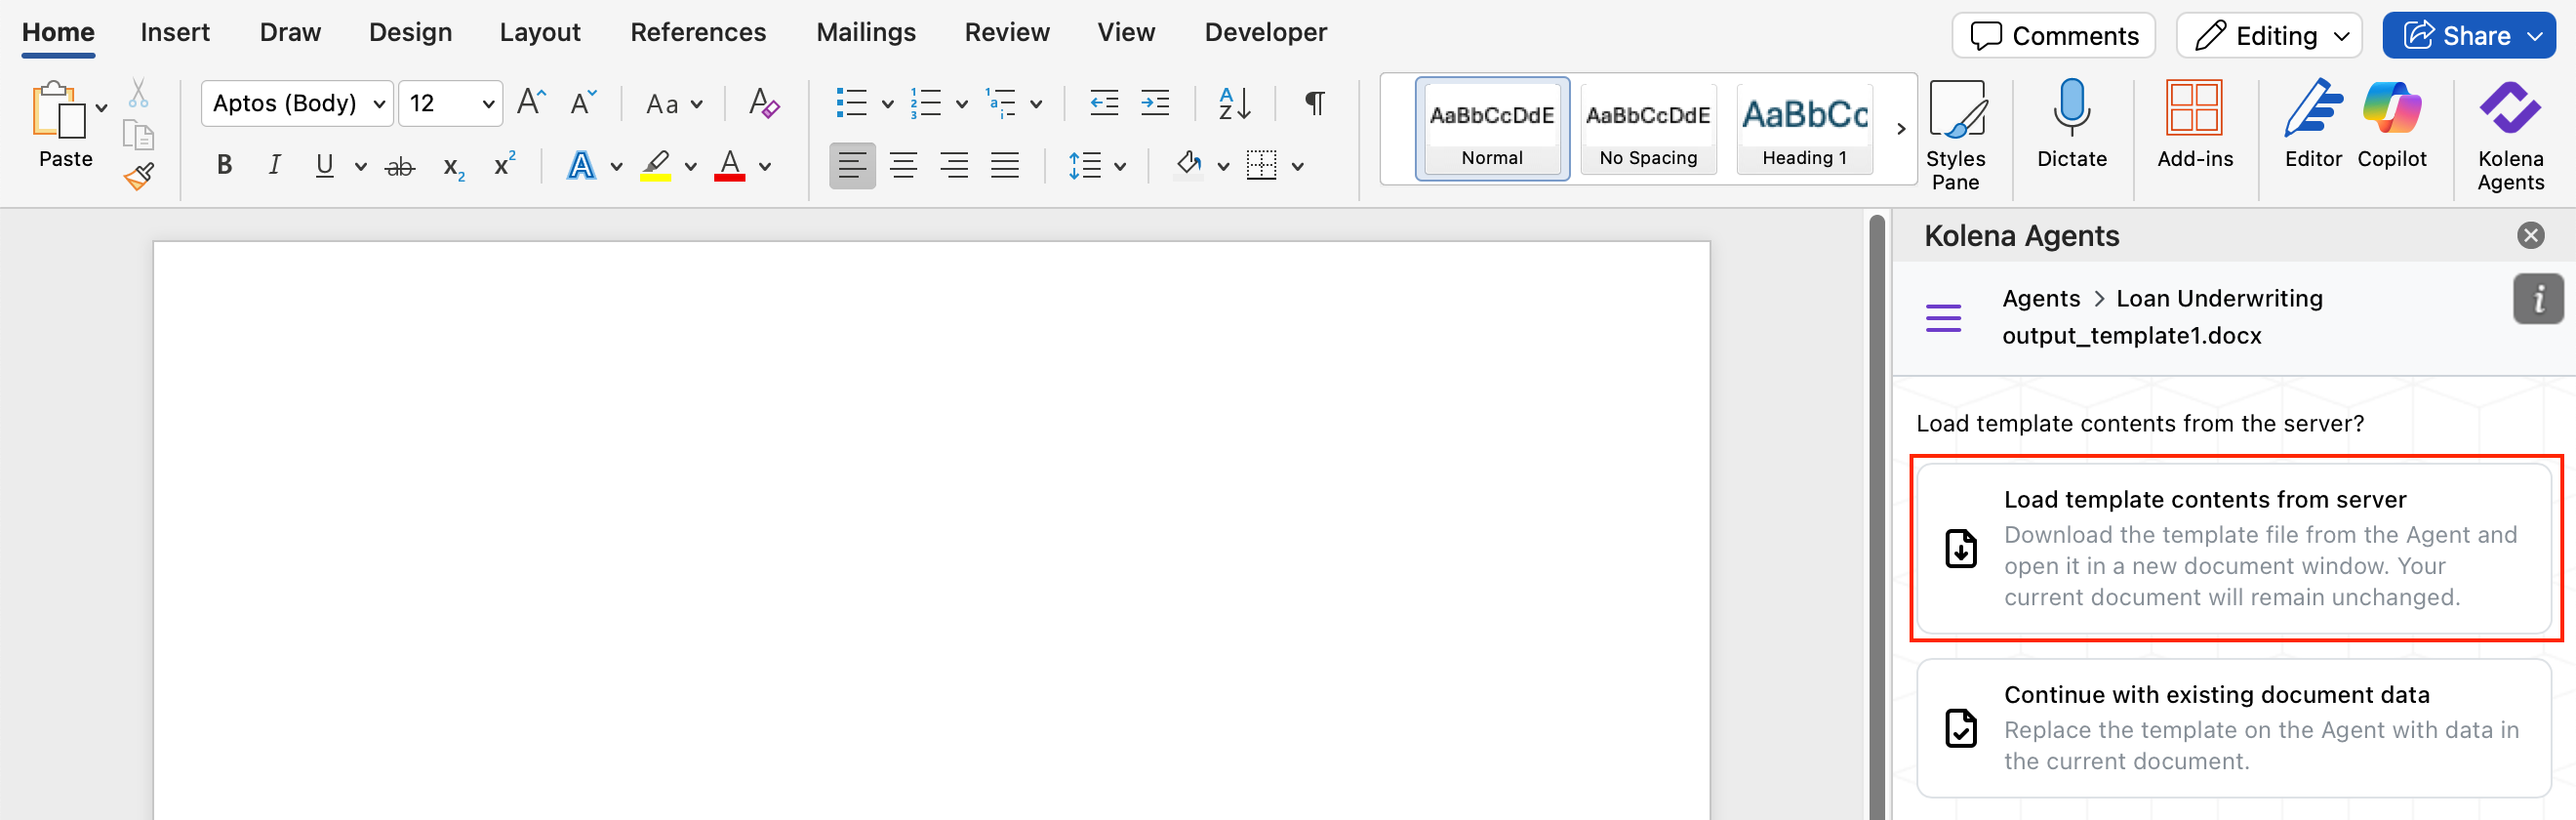This screenshot has width=2576, height=820.
Task: Click the Share button
Action: (2469, 36)
